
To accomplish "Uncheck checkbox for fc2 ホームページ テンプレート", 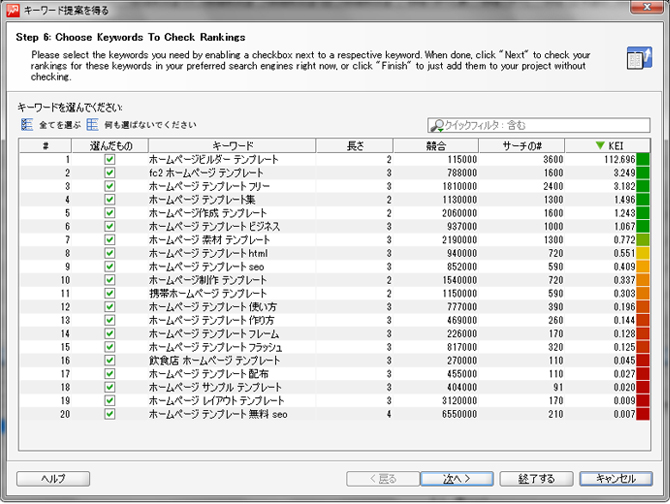I will pos(110,173).
